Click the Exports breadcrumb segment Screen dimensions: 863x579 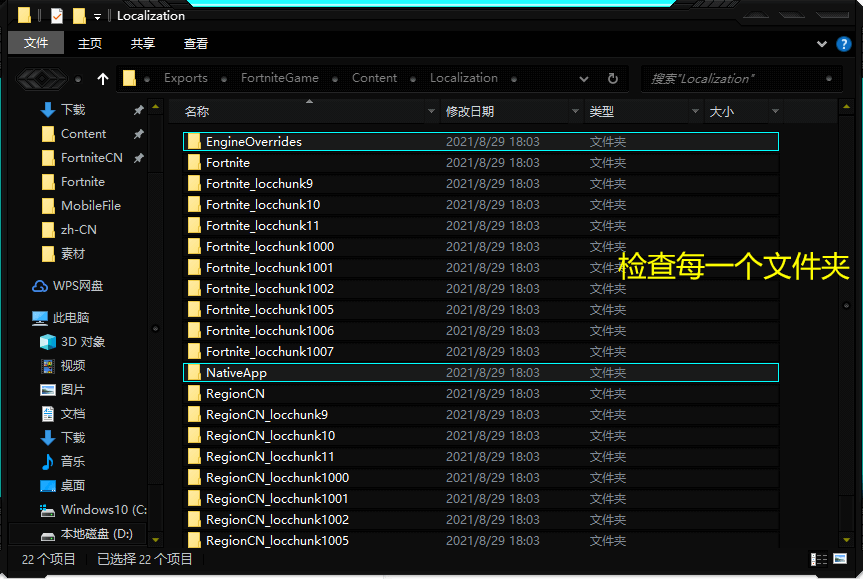point(185,78)
